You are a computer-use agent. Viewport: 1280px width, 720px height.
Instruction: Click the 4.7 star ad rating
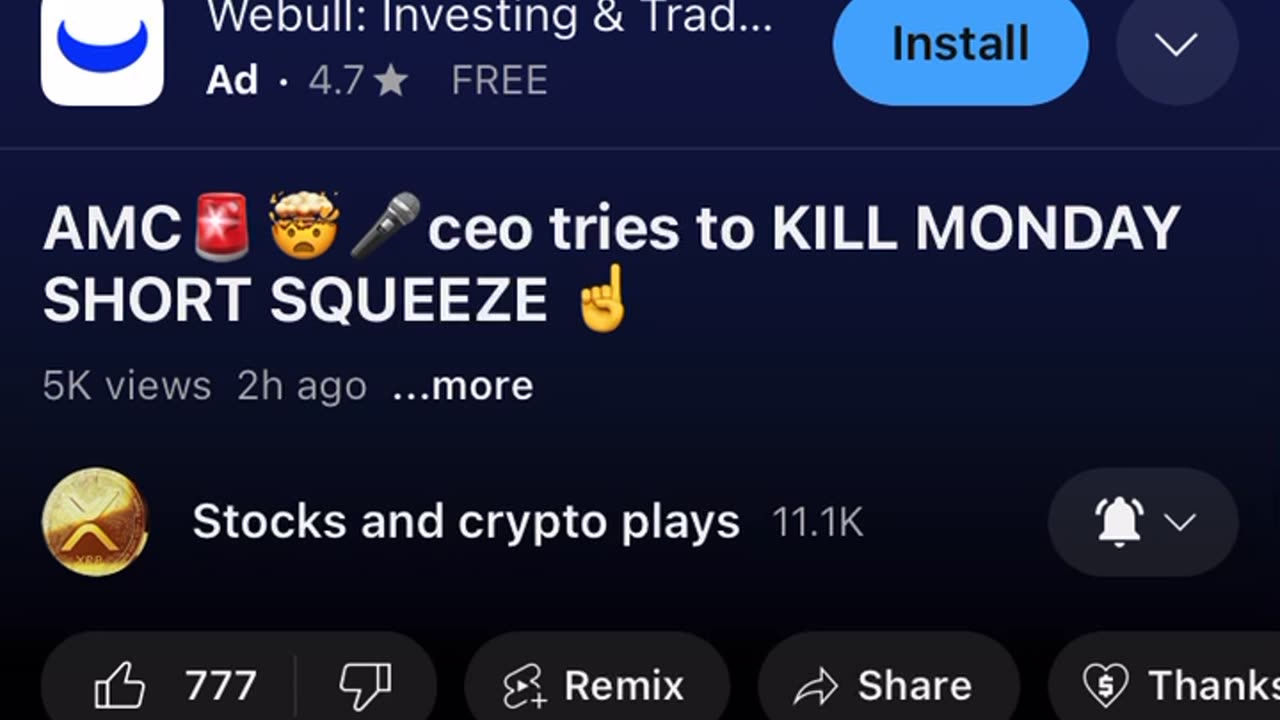tap(358, 81)
